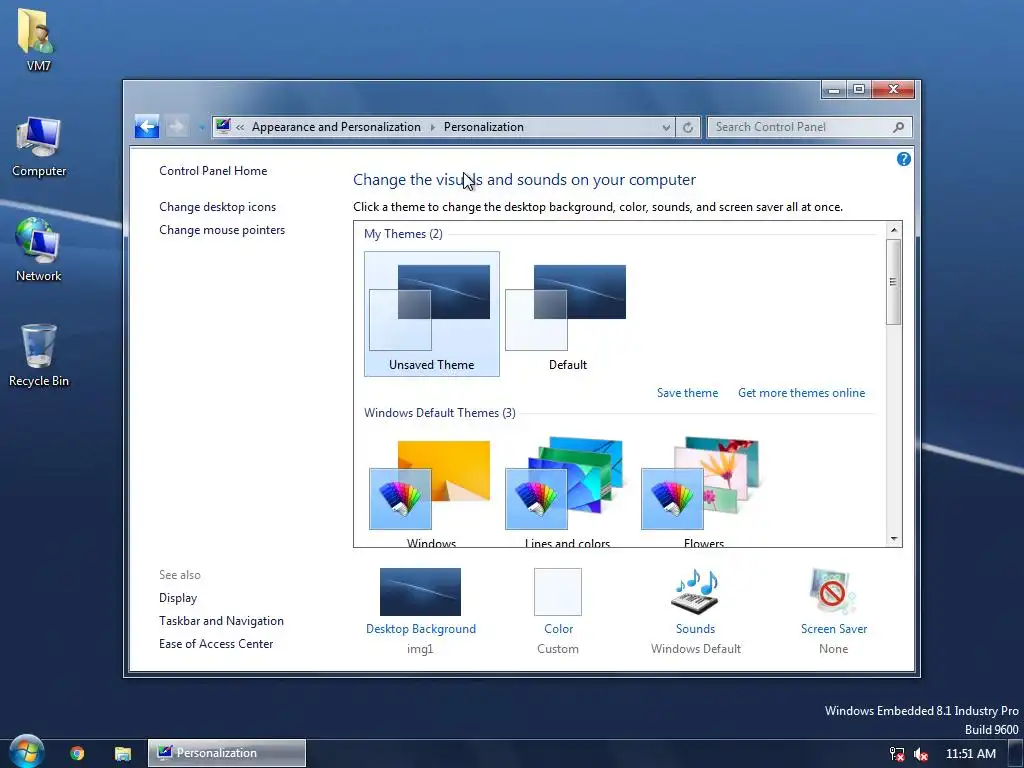Click the Desktop Background link text
Image resolution: width=1024 pixels, height=768 pixels.
point(421,629)
